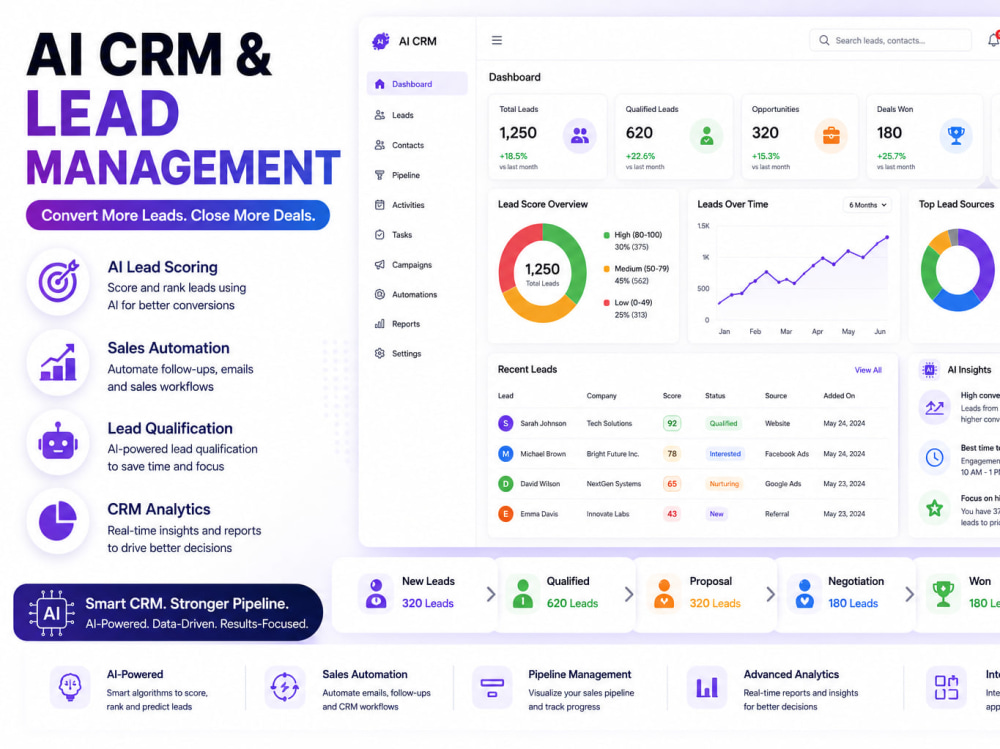Select the Negotiation pipeline stage icon
This screenshot has height=749, width=1000.
[x=805, y=593]
